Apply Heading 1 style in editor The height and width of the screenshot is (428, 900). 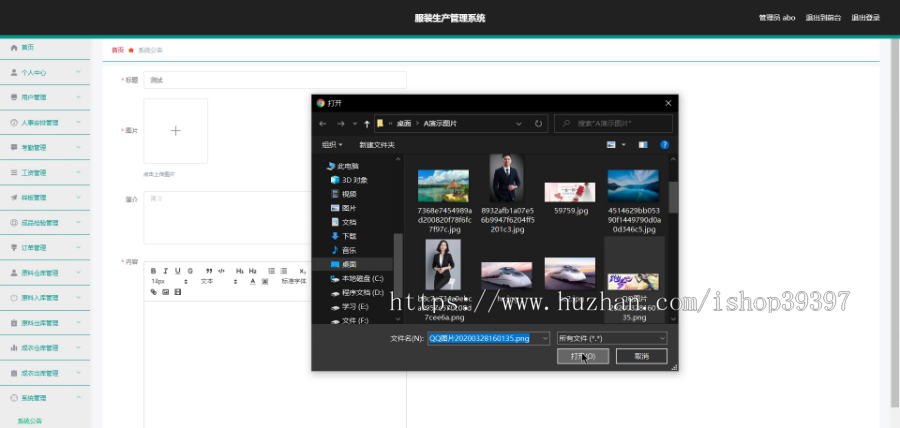click(x=240, y=271)
